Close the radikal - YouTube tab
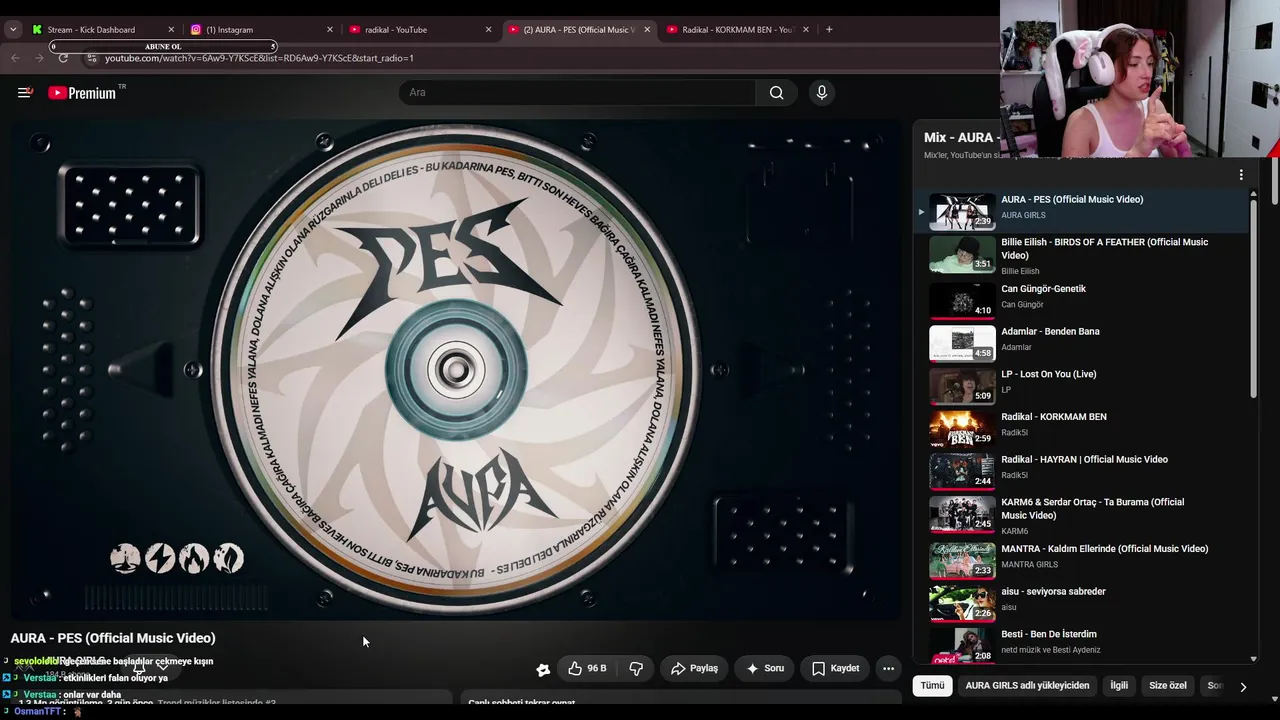This screenshot has width=1280, height=720. [x=488, y=30]
